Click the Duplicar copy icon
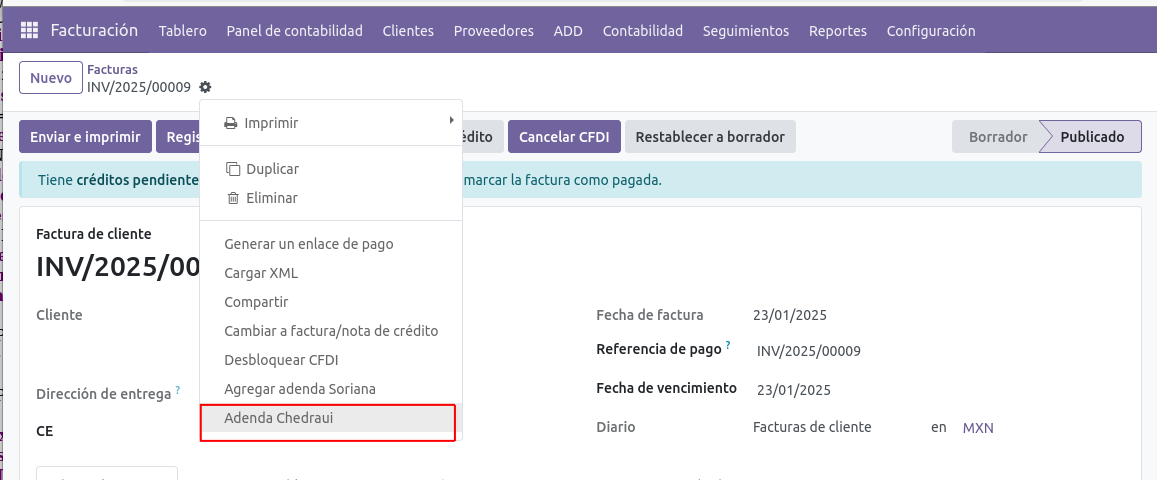The image size is (1157, 480). [x=233, y=169]
